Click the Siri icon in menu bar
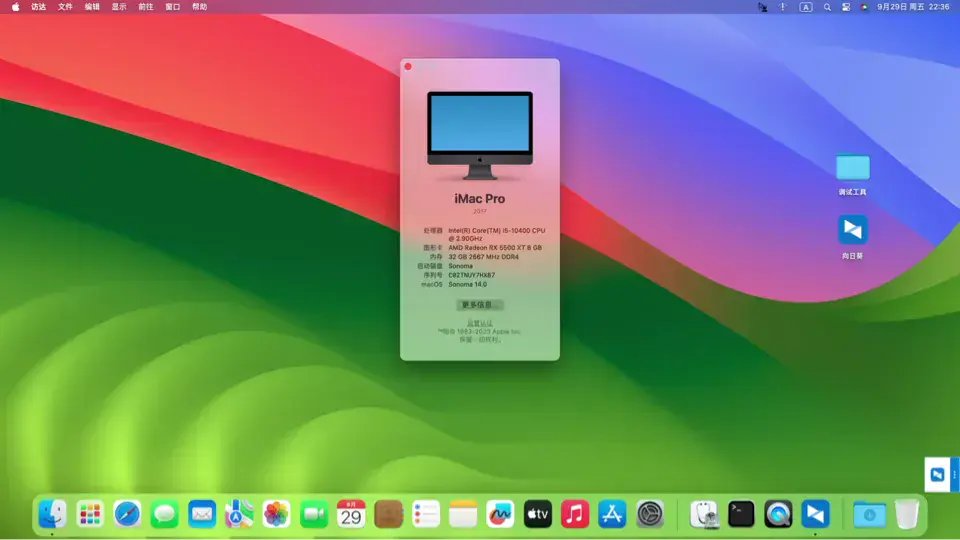Viewport: 960px width, 540px height. tap(864, 7)
